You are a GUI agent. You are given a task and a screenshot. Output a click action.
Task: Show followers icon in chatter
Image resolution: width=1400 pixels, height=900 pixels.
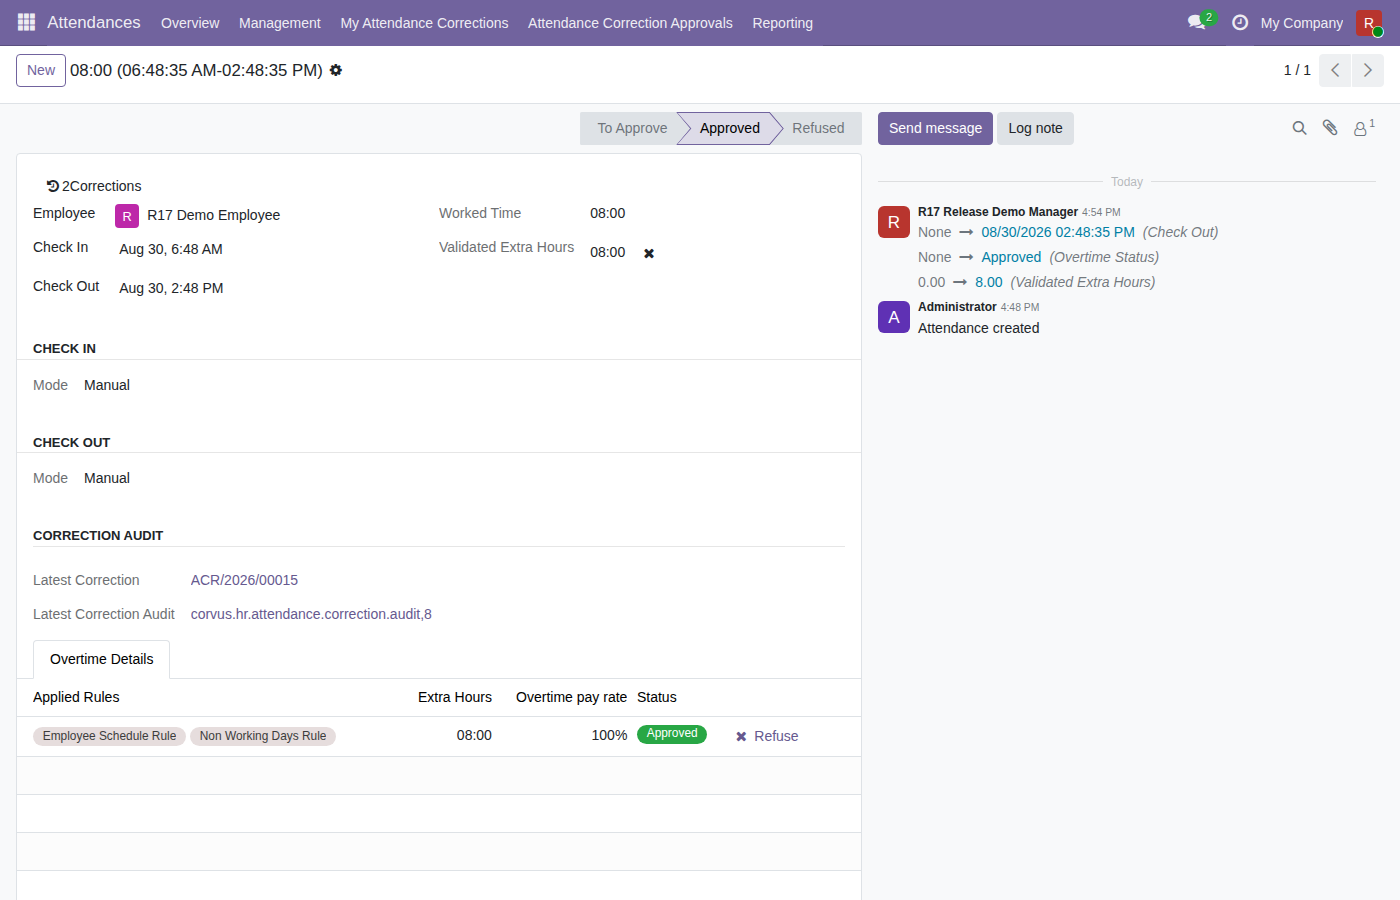pos(1363,128)
